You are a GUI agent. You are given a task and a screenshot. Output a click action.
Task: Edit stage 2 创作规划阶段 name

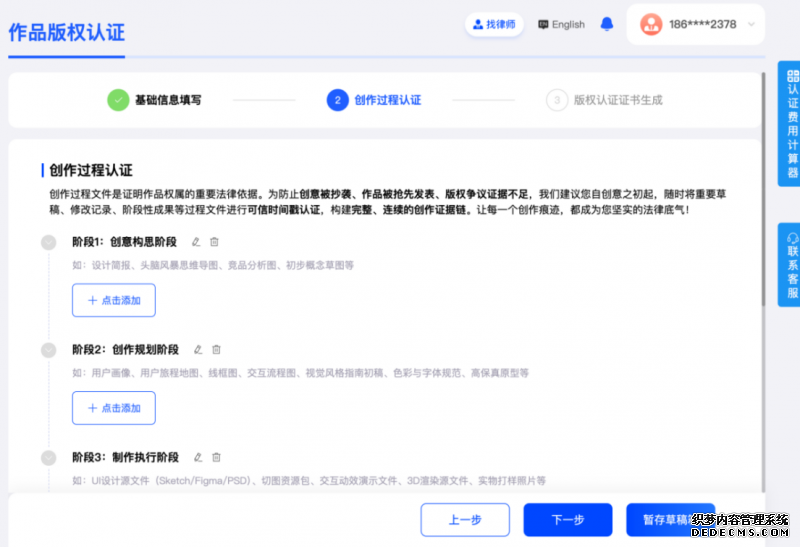(x=198, y=350)
